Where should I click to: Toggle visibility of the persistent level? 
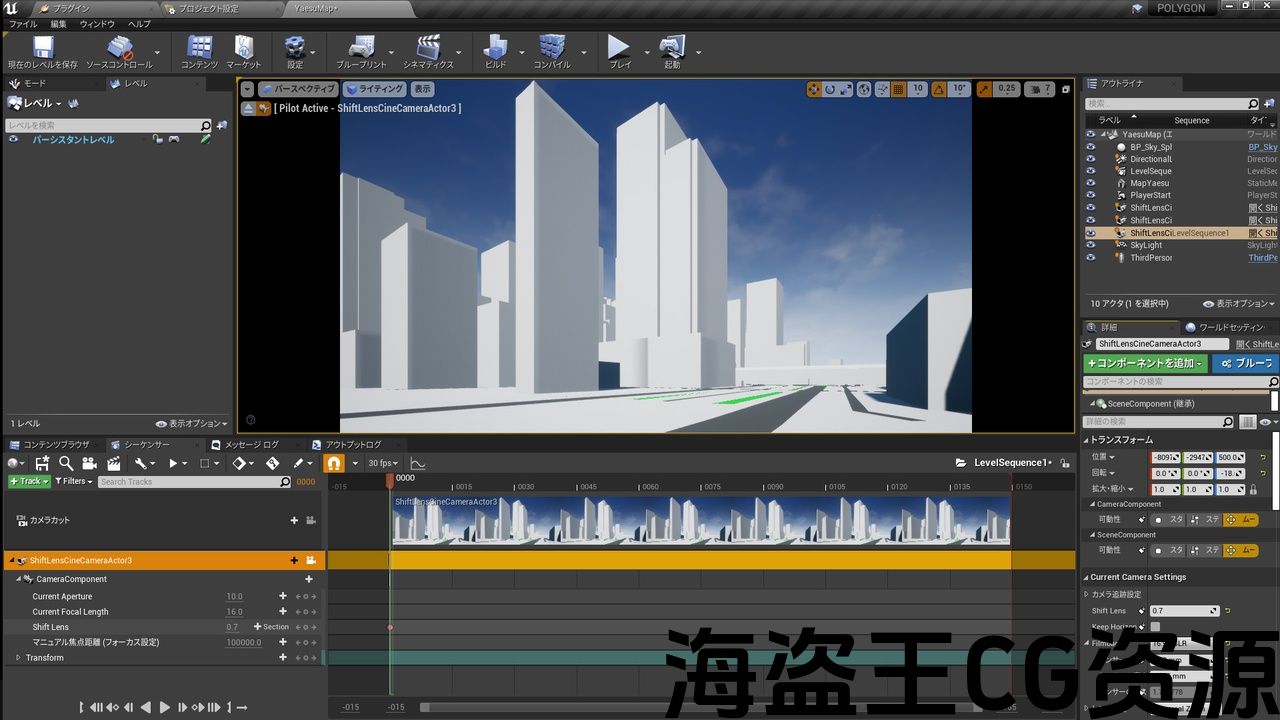pos(13,140)
